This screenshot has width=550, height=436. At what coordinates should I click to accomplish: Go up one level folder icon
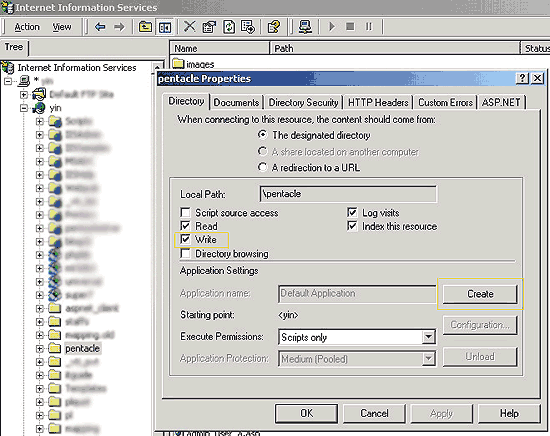(145, 27)
